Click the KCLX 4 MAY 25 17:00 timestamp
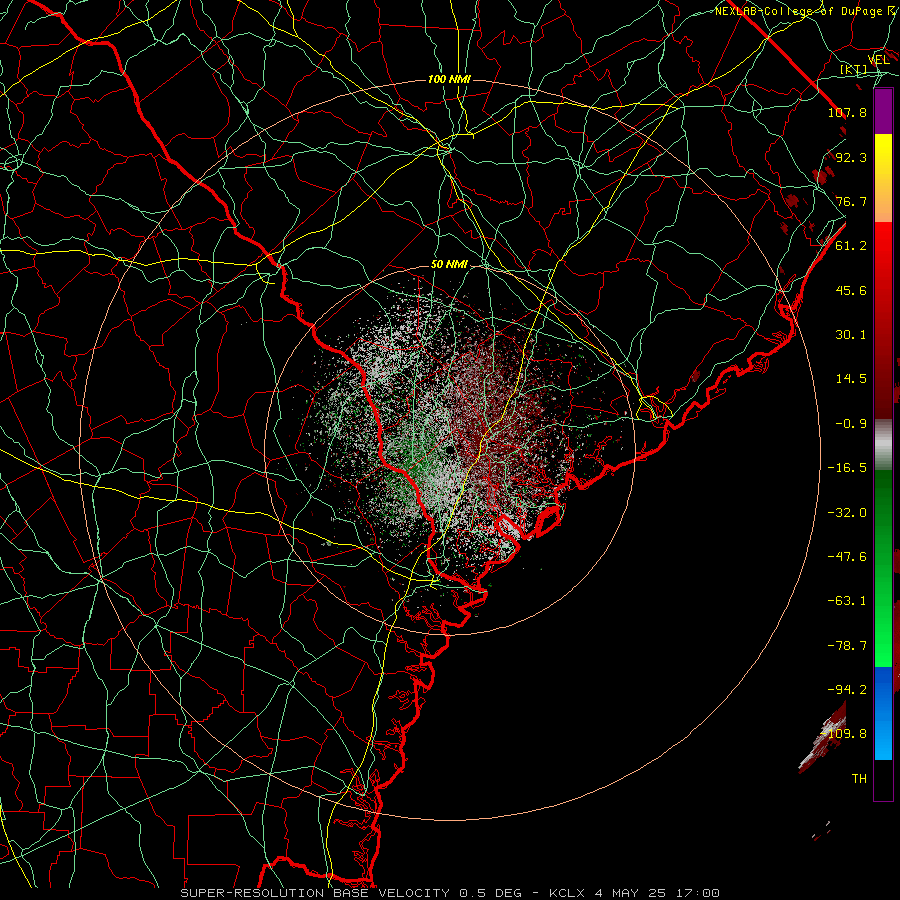The image size is (900, 900). tap(634, 893)
